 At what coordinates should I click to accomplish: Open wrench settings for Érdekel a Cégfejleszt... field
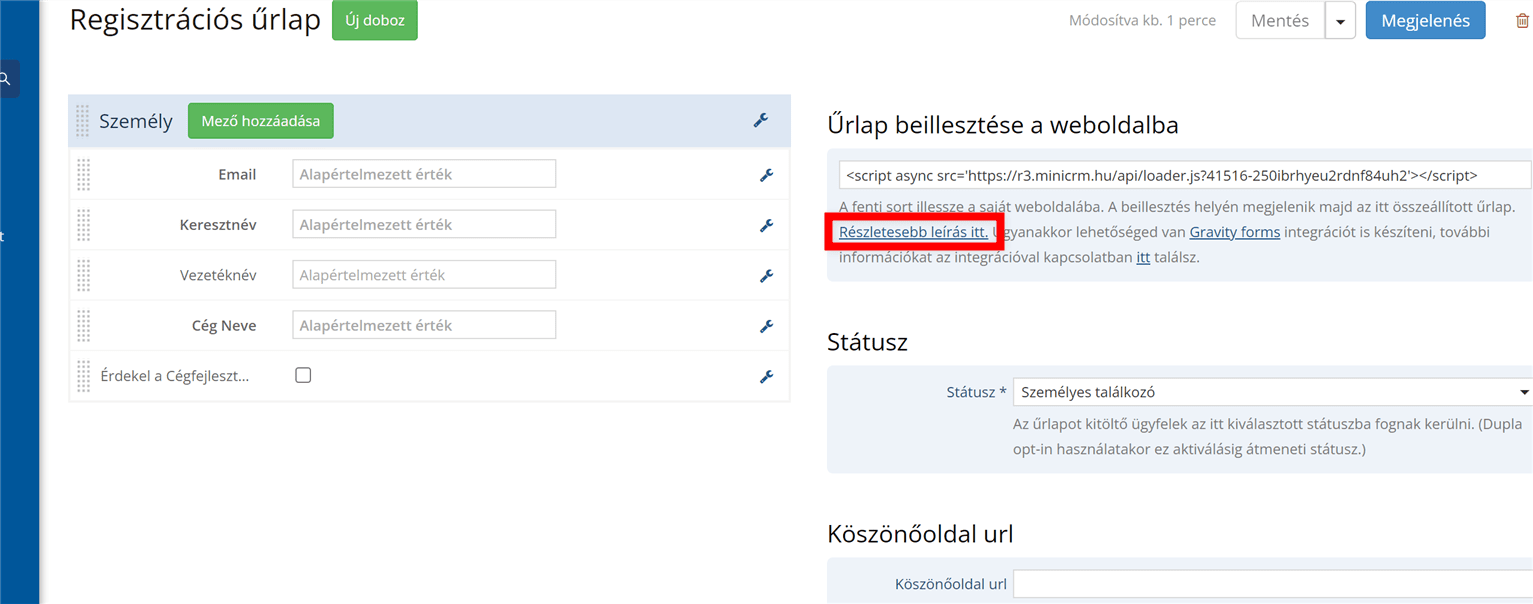click(767, 377)
